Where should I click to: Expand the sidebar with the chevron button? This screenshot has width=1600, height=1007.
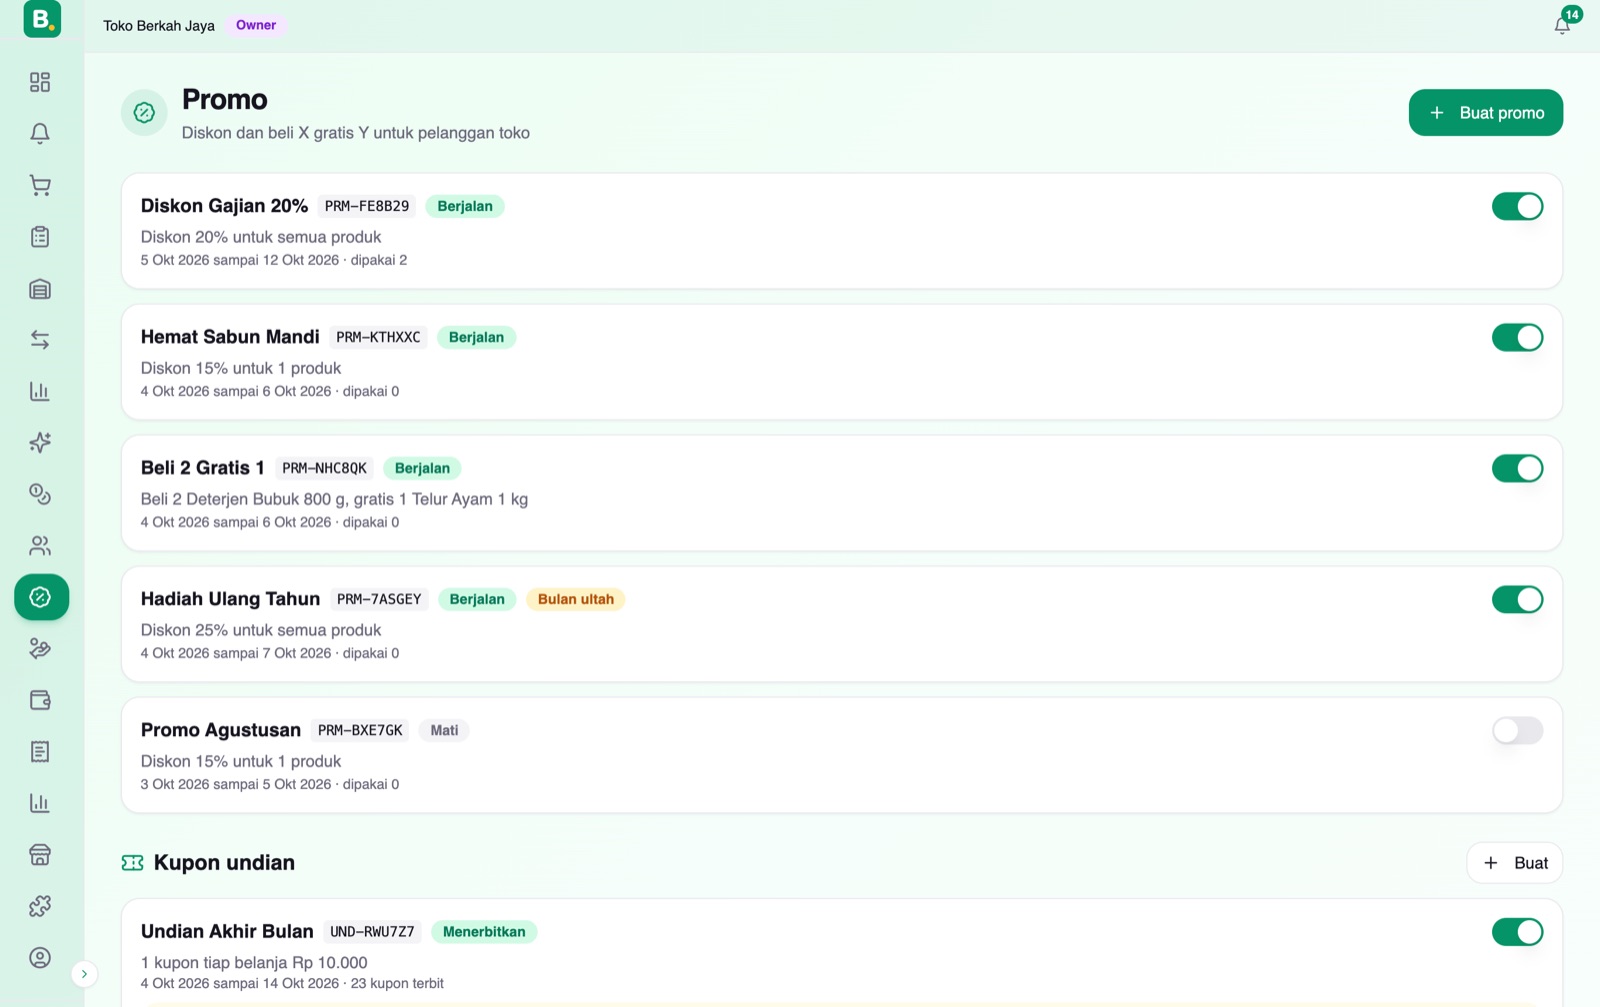pyautogui.click(x=84, y=974)
